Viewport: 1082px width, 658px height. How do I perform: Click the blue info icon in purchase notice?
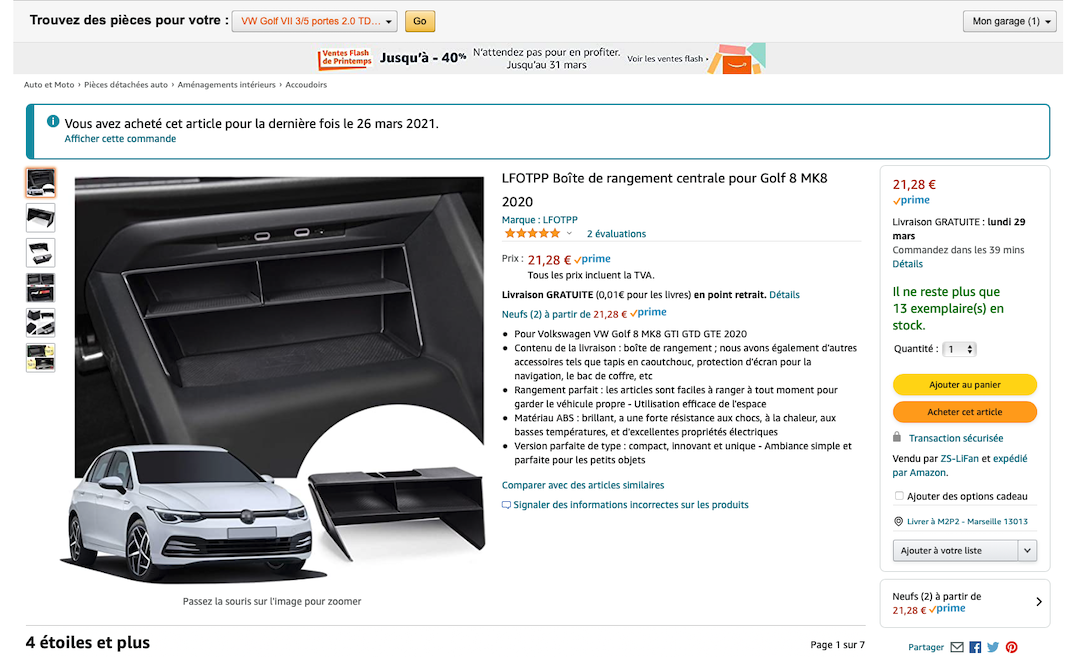coord(52,121)
